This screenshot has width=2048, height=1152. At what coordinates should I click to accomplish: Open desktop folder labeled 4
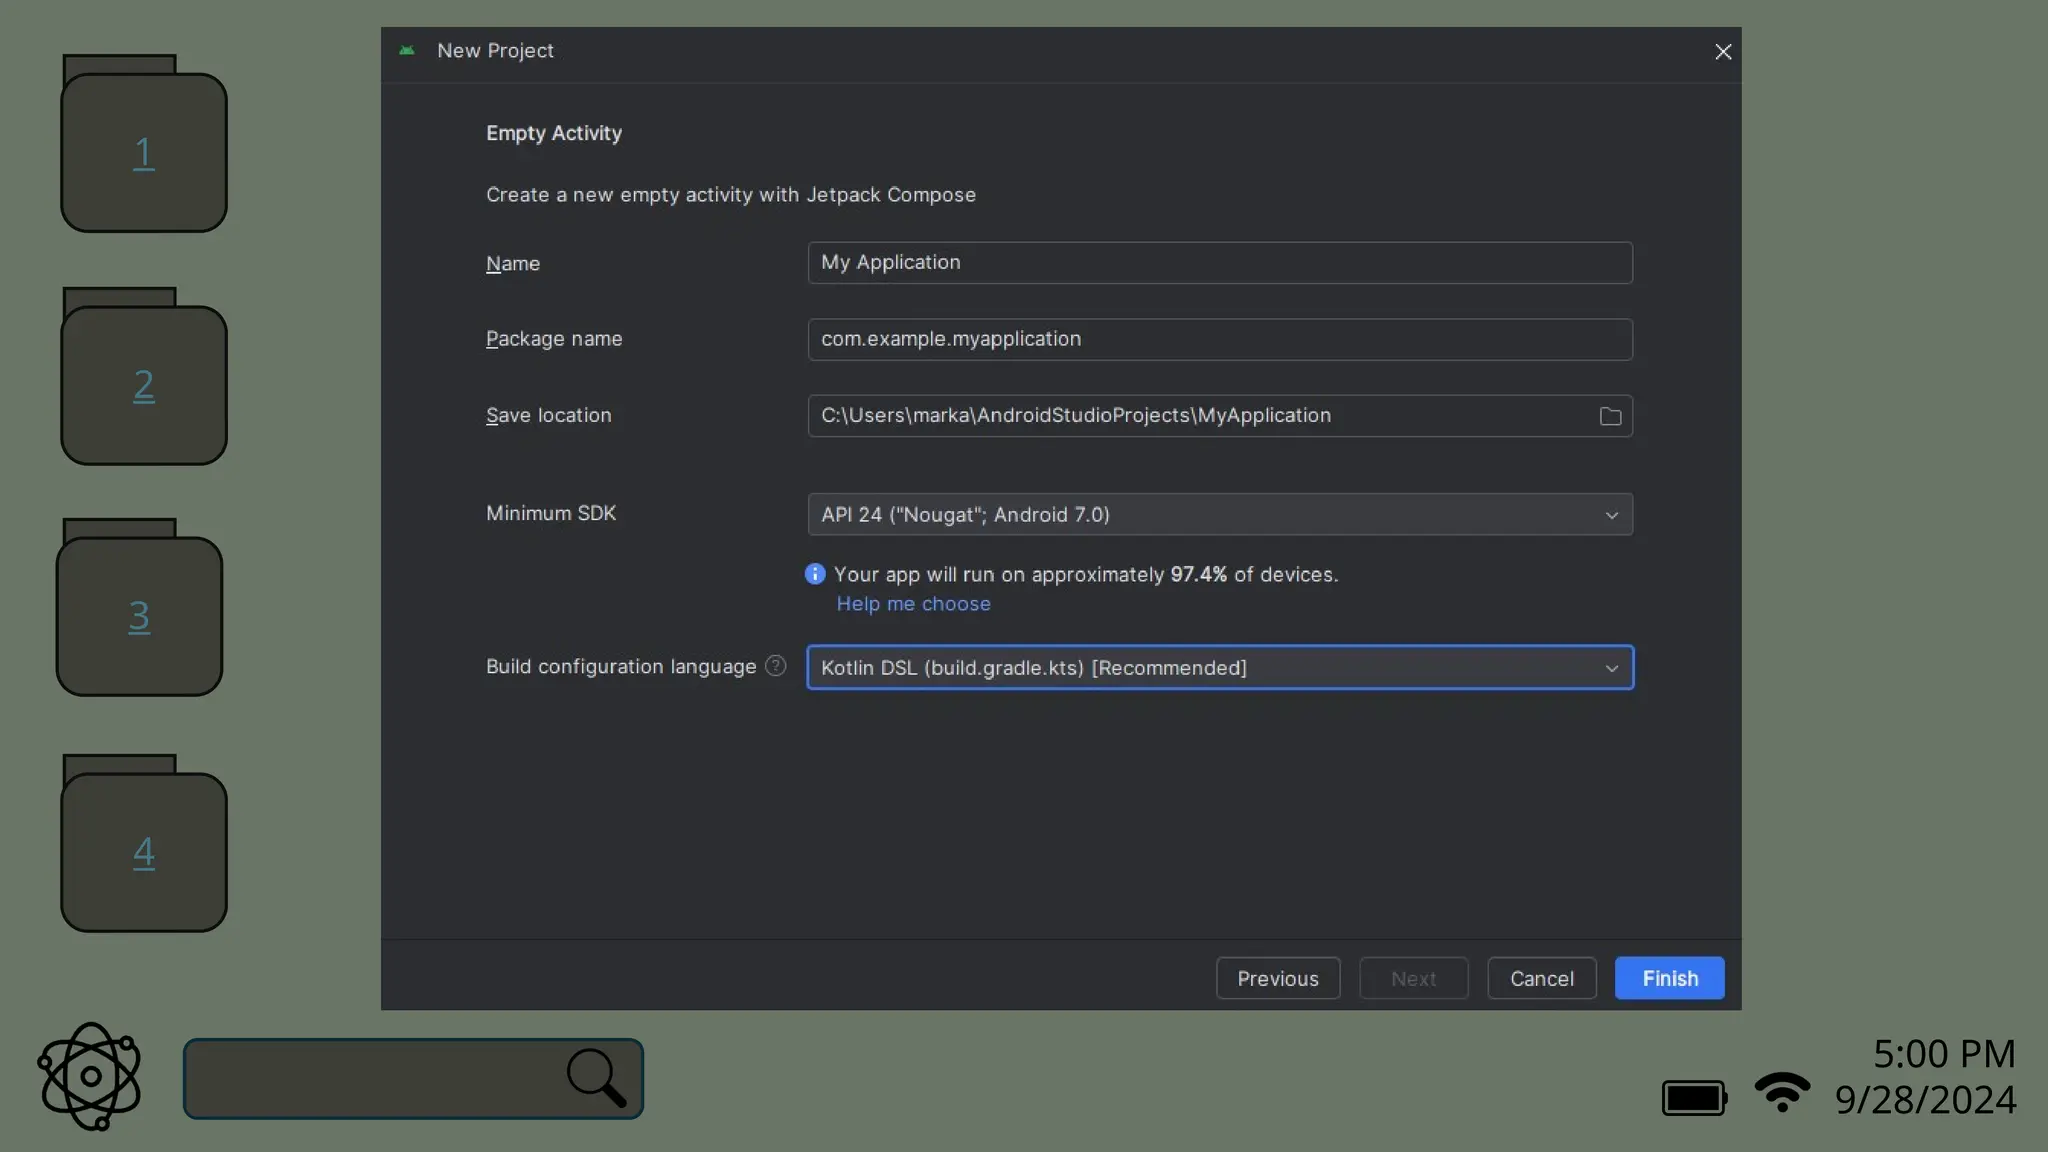[x=144, y=851]
